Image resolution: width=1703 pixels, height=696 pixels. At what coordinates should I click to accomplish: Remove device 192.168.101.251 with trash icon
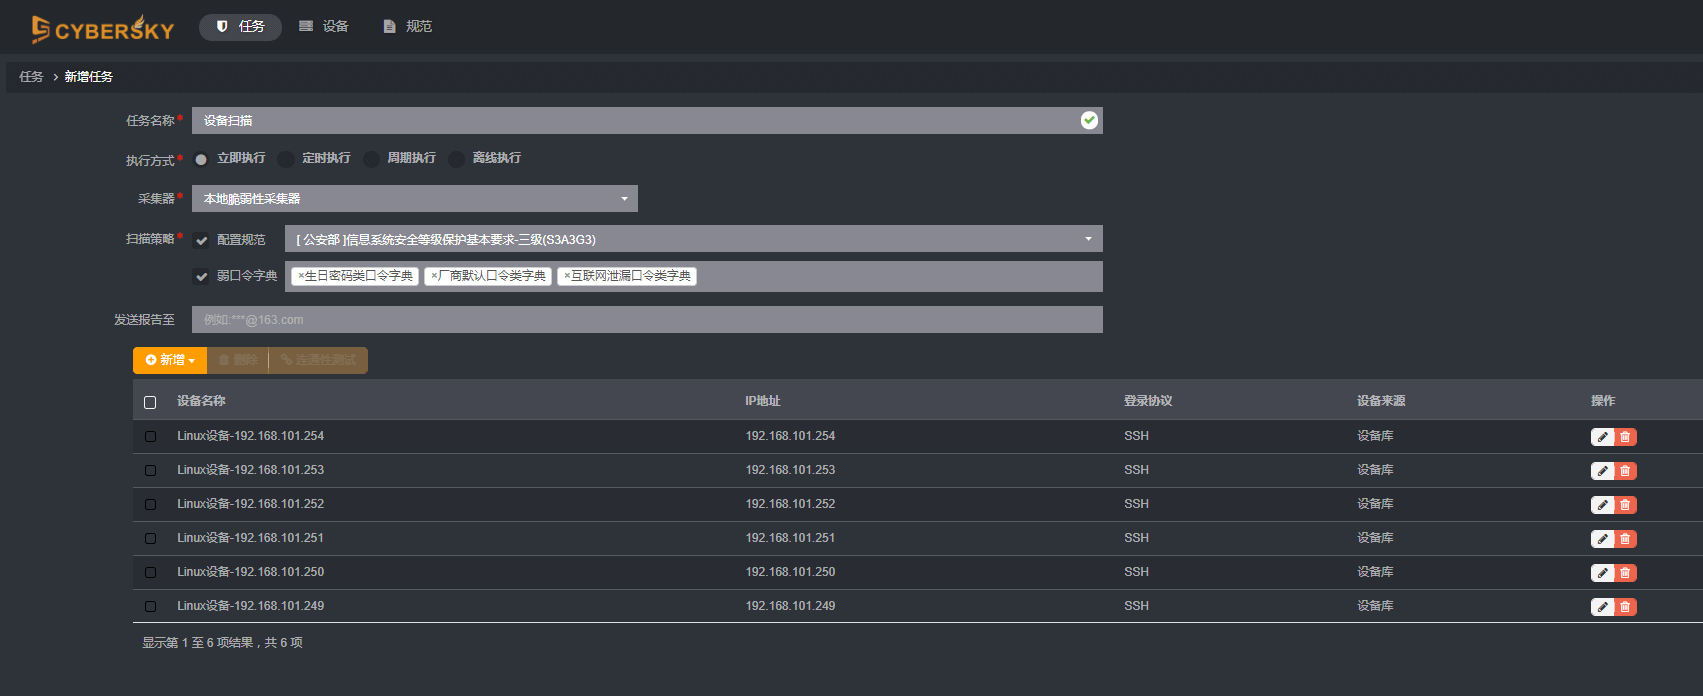[x=1626, y=539]
